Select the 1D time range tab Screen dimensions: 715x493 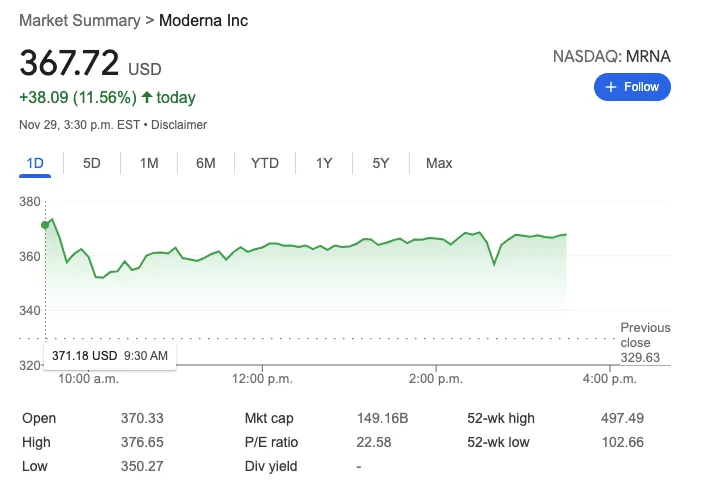tap(35, 163)
